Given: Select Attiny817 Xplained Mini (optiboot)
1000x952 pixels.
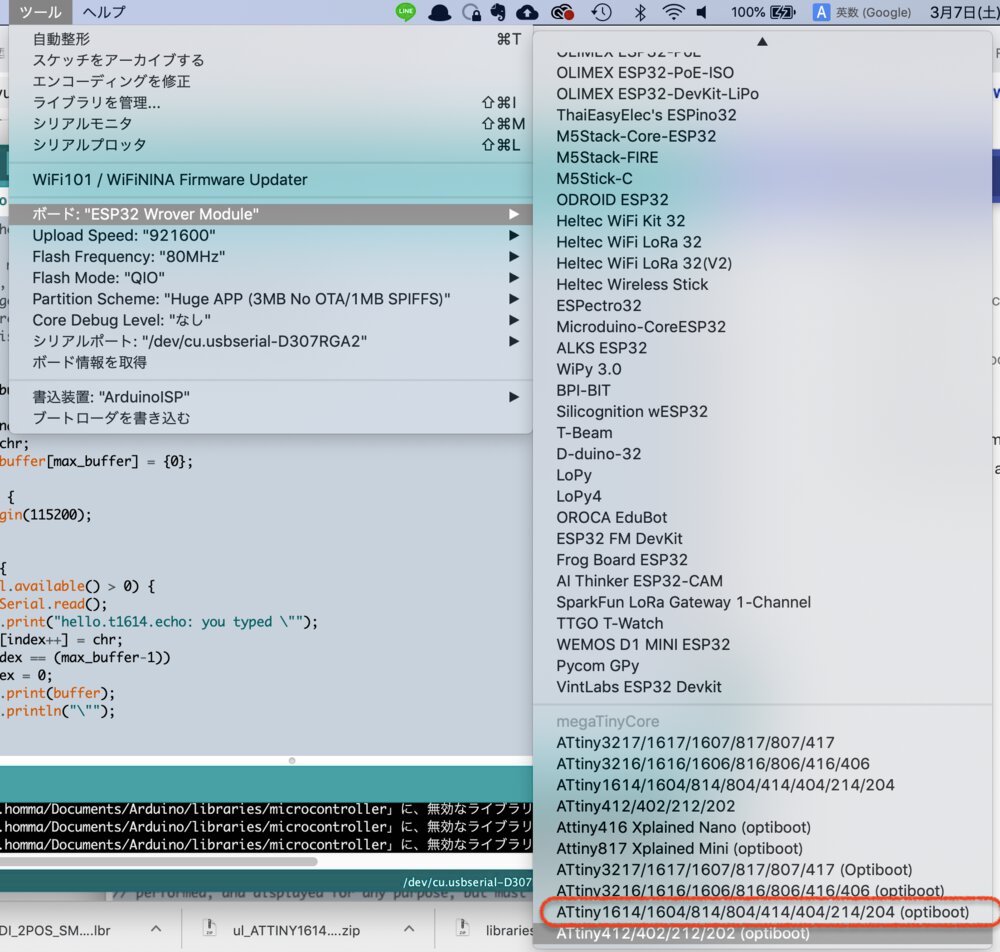Looking at the screenshot, I should (x=762, y=848).
